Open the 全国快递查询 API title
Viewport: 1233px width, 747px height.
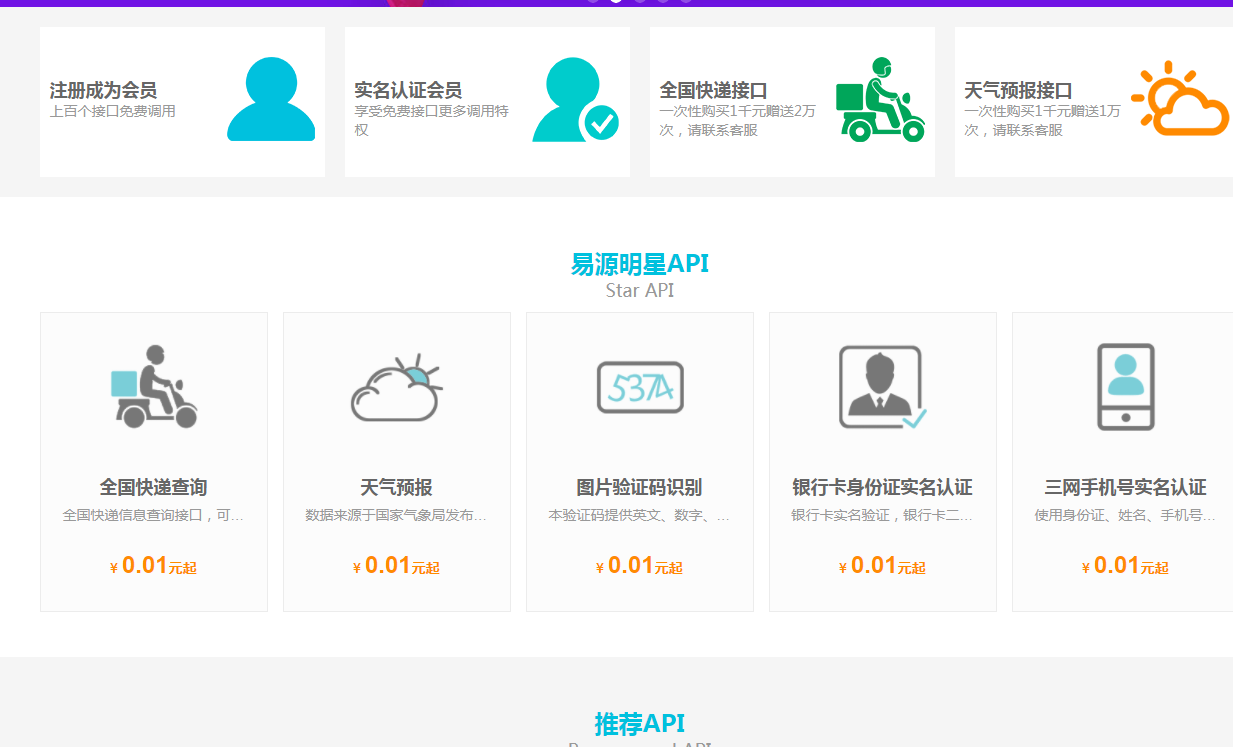coord(154,488)
